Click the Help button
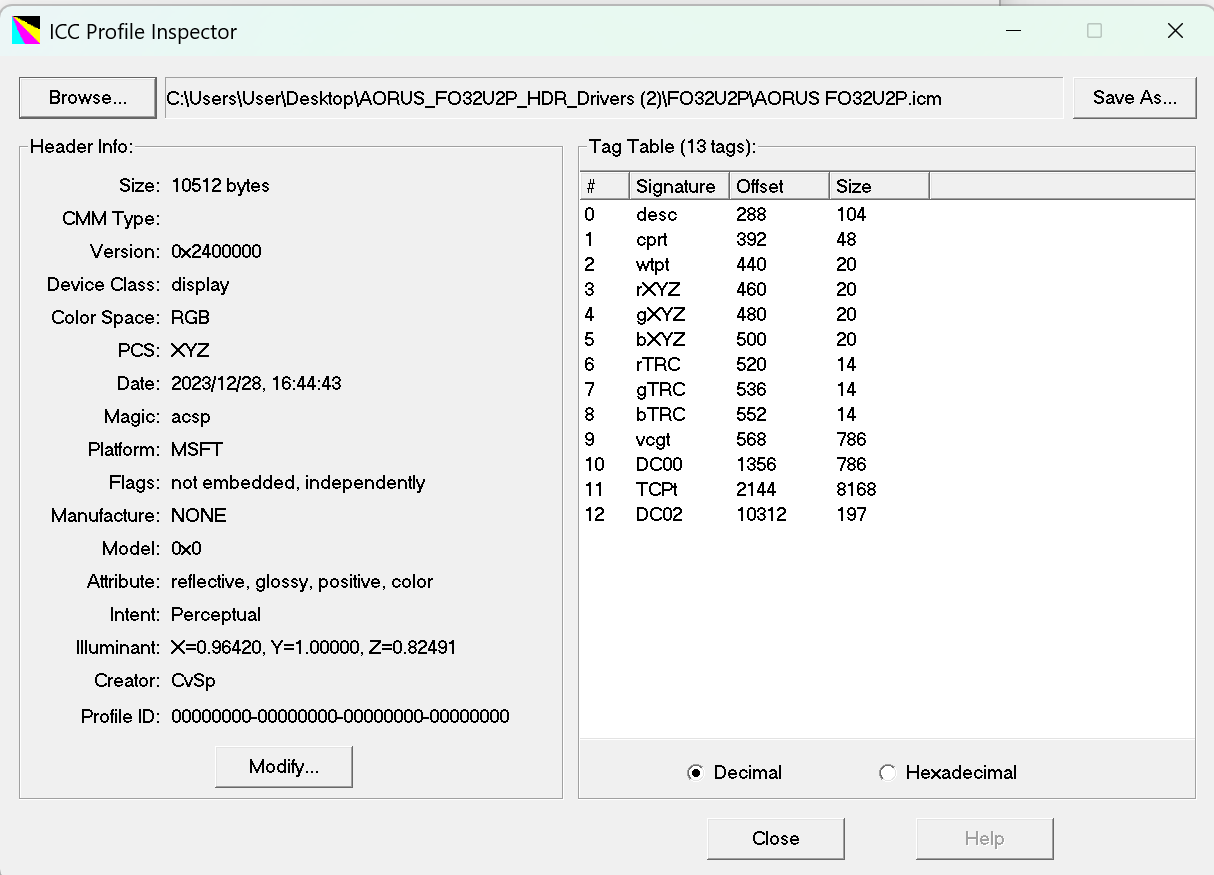 (984, 838)
